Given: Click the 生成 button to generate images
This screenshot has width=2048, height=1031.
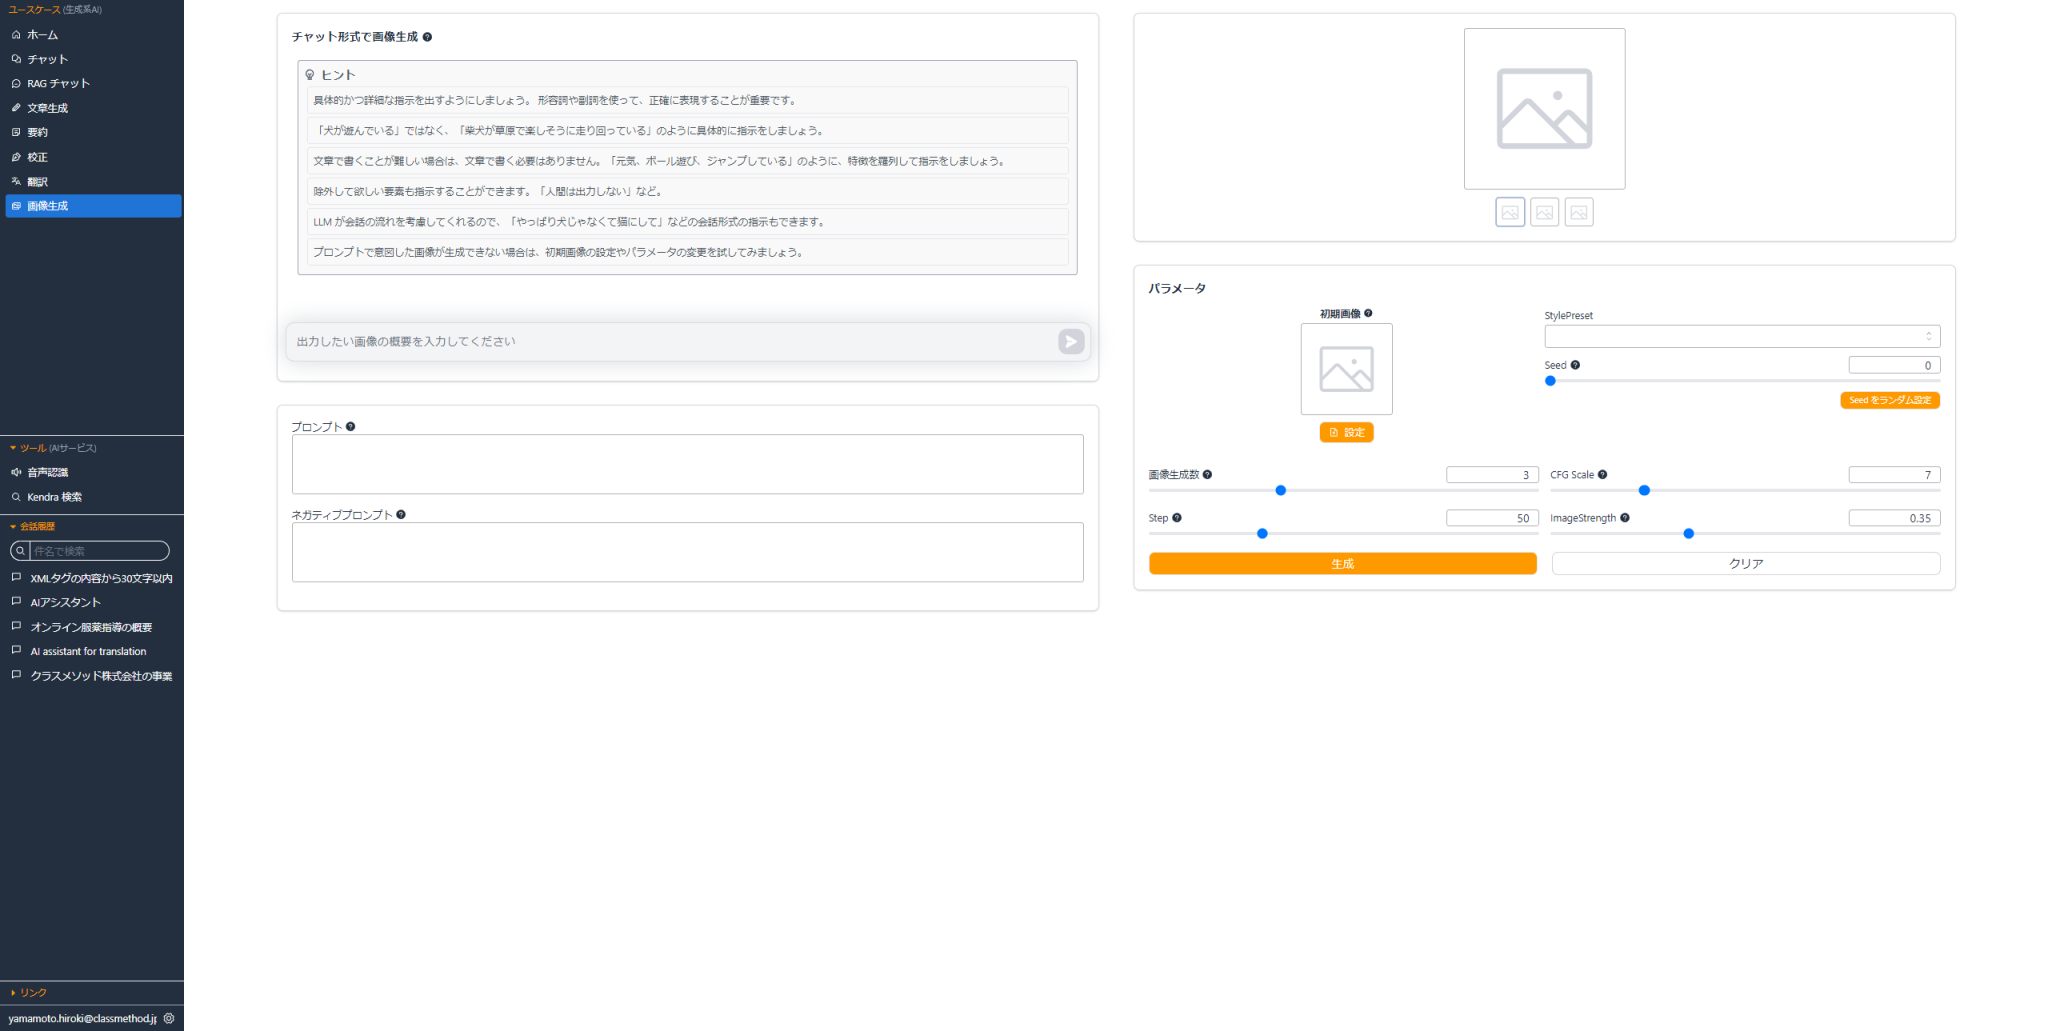Looking at the screenshot, I should (x=1342, y=563).
